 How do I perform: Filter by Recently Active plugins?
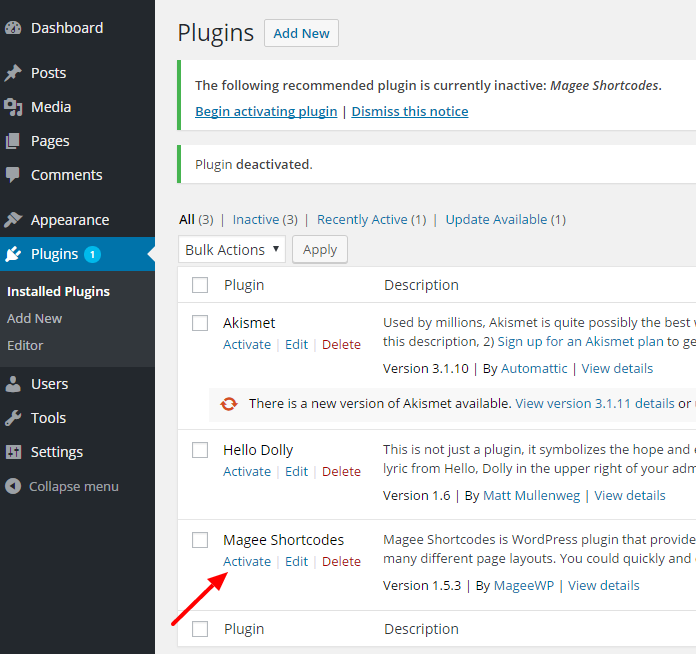(371, 219)
